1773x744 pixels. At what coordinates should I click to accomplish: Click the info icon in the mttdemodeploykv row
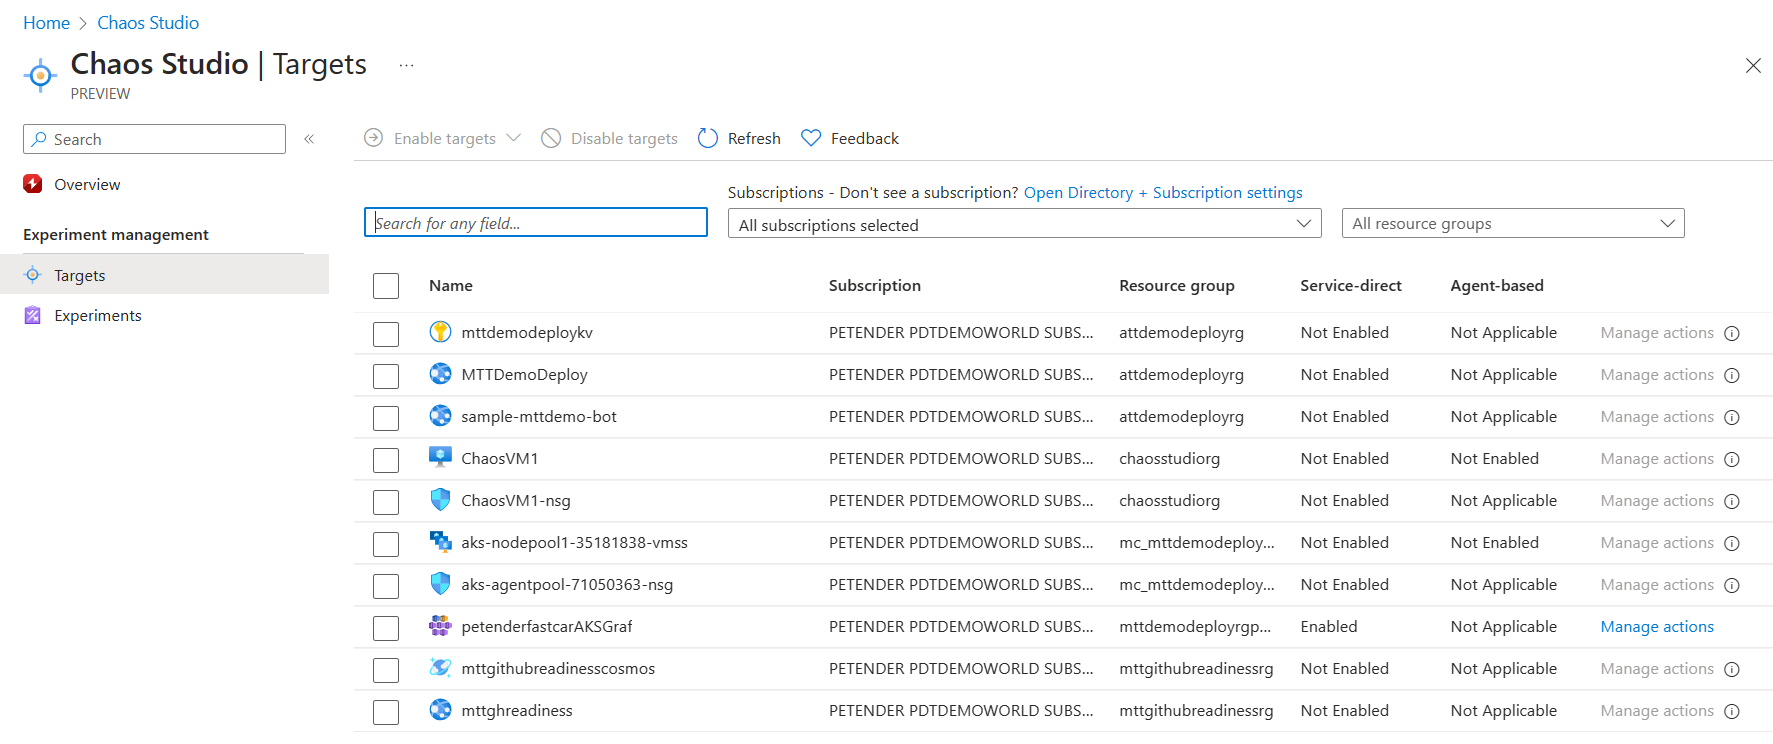[1732, 333]
